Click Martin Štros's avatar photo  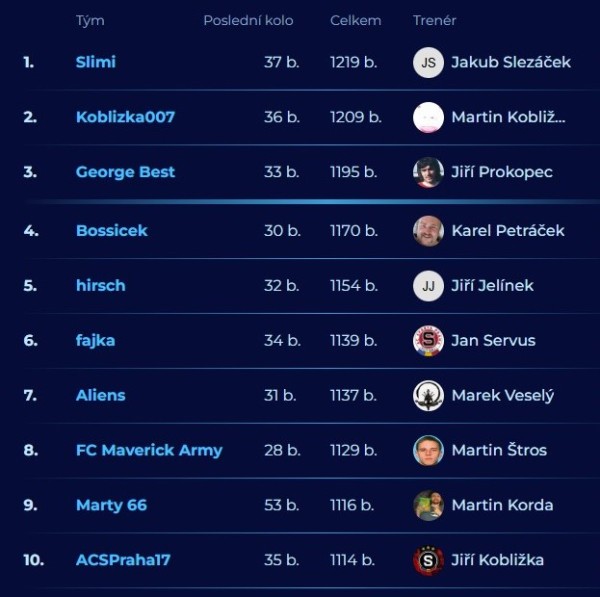pyautogui.click(x=428, y=450)
